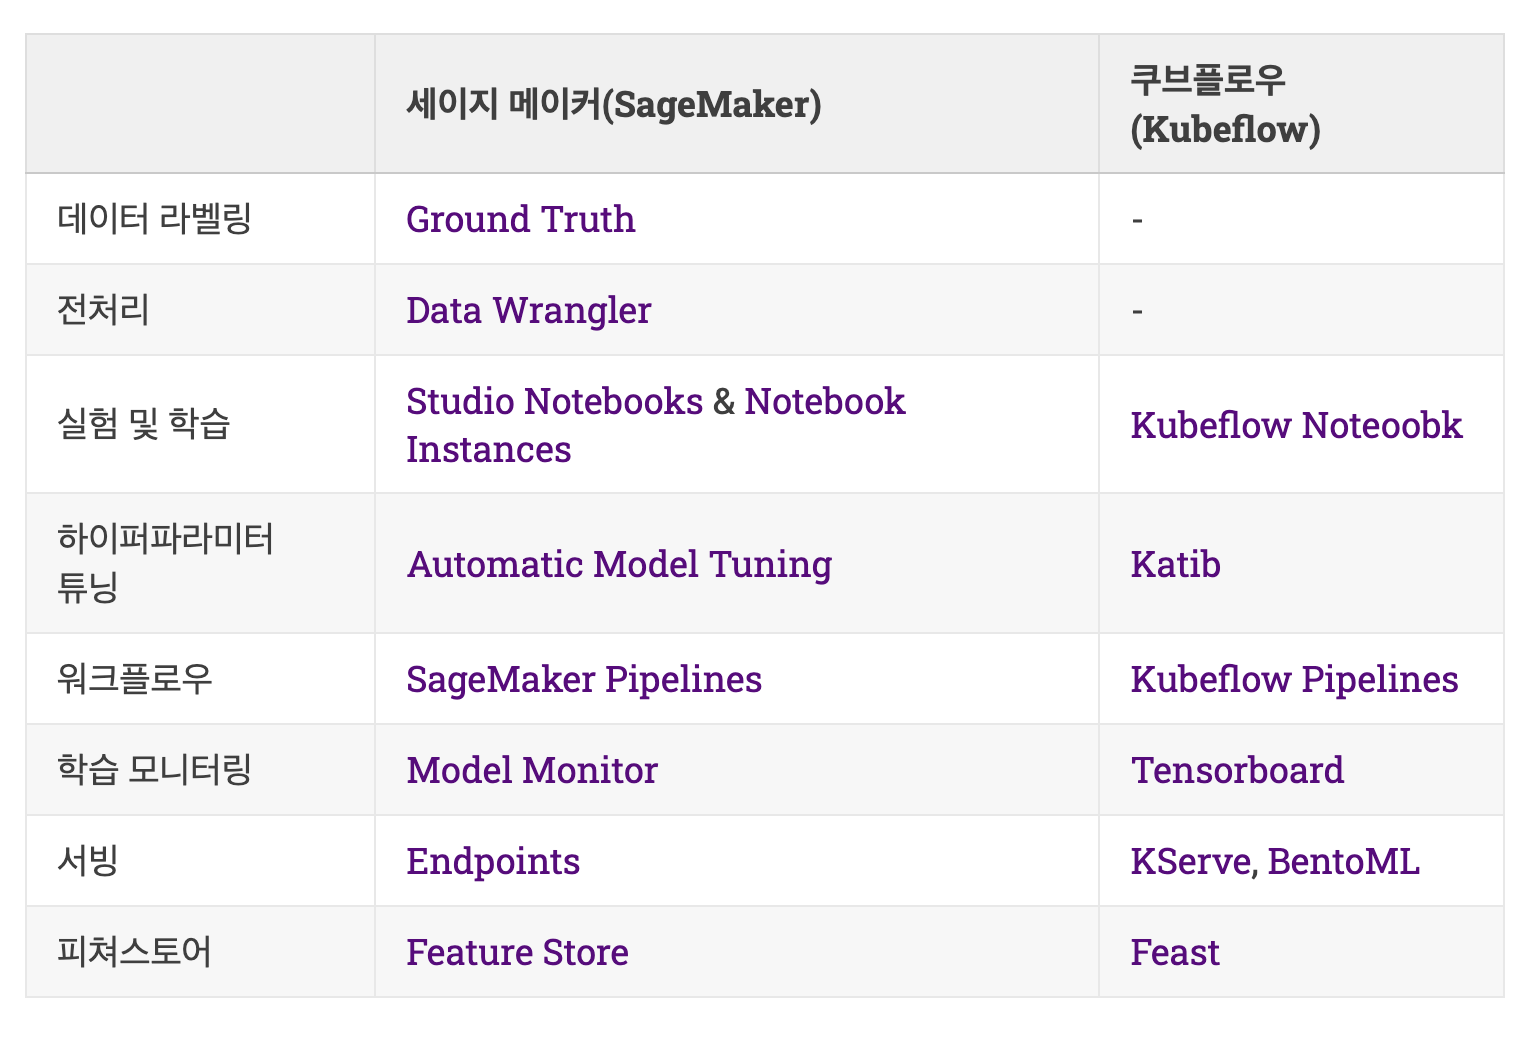Select the 학습 모니터링 row label

click(x=154, y=770)
